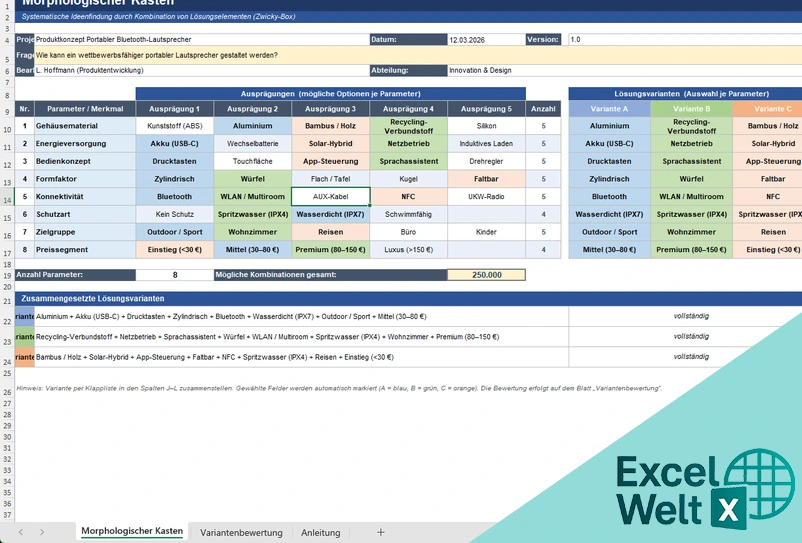The height and width of the screenshot is (543, 802).
Task: Open Variante A dropdown cell Aluminium
Action: click(609, 126)
